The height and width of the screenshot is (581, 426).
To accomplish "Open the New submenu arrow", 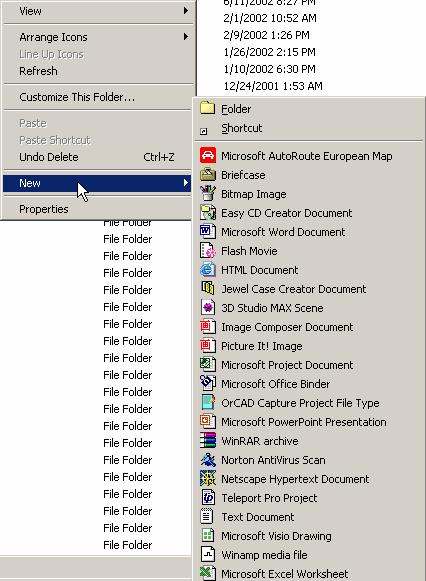I will (186, 183).
